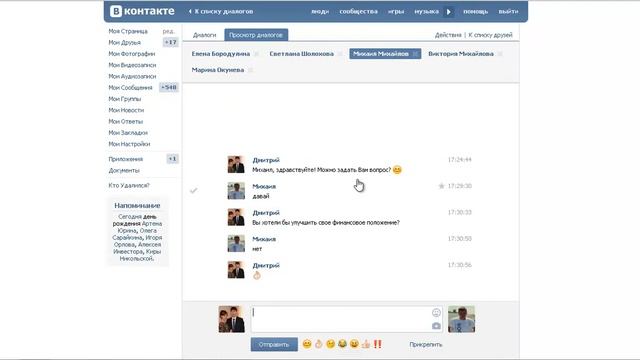640x360 pixels.
Task: Click 'ред.' next to Моя Страница
Action: pos(168,31)
